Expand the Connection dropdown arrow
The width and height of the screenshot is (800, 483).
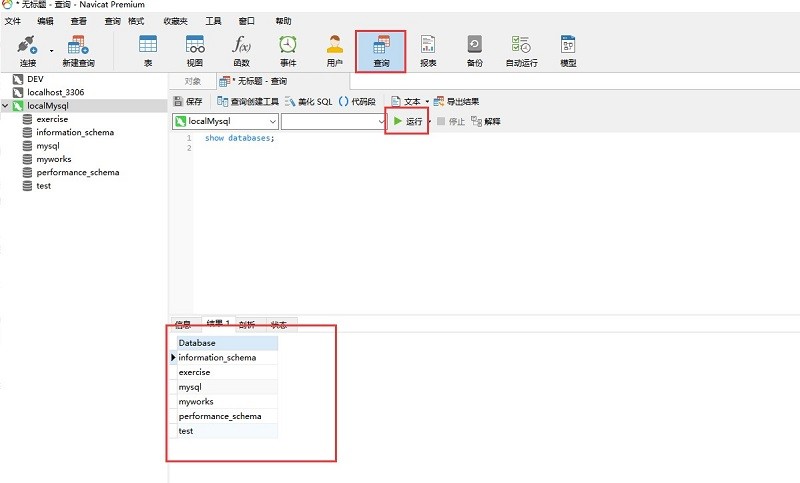[52, 51]
